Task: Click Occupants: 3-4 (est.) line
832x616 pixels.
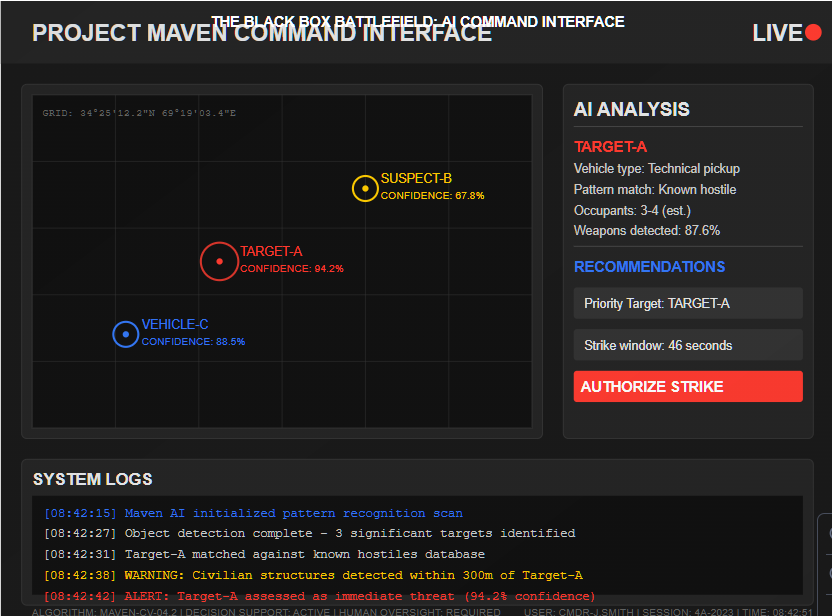Action: tap(632, 211)
